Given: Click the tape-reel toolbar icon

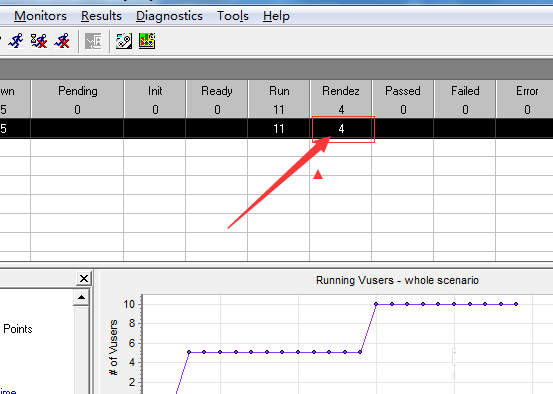Looking at the screenshot, I should click(x=124, y=41).
